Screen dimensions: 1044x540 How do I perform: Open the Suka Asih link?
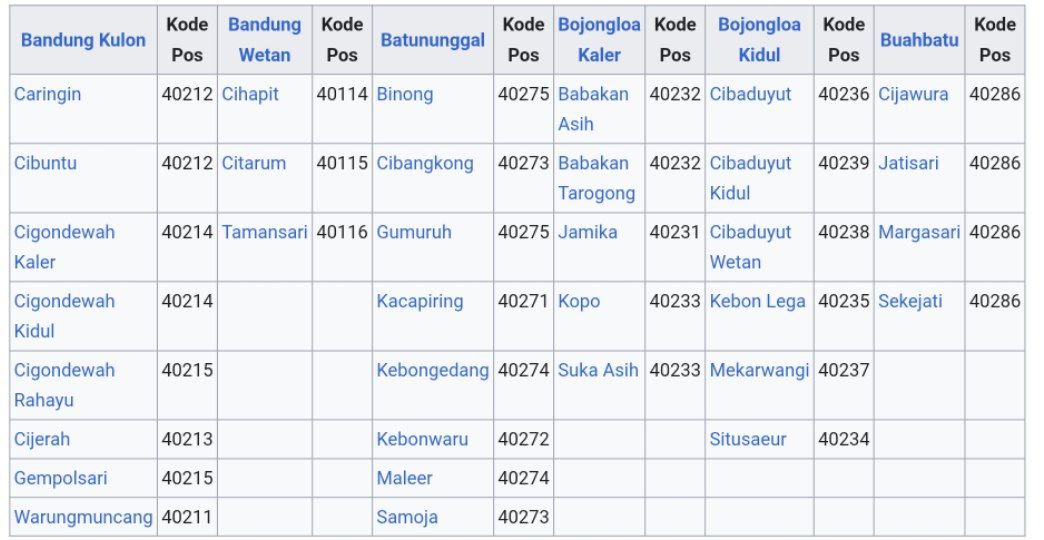[598, 370]
